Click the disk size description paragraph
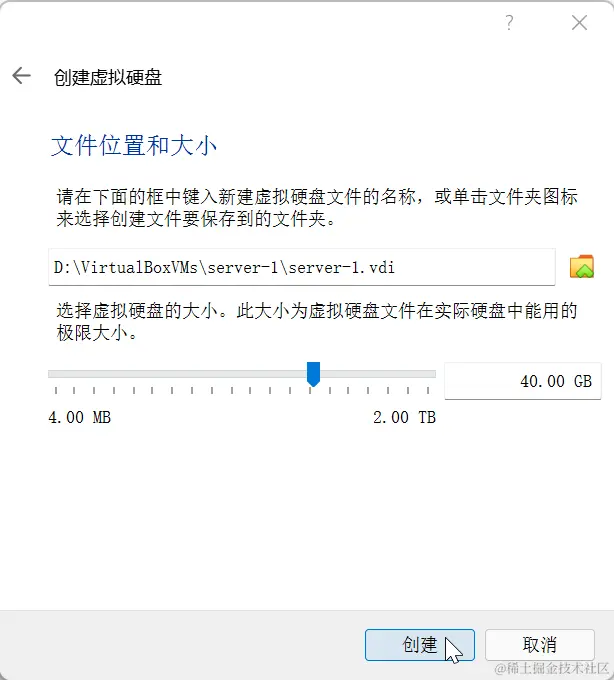Viewport: 614px width, 680px height. tap(317, 322)
